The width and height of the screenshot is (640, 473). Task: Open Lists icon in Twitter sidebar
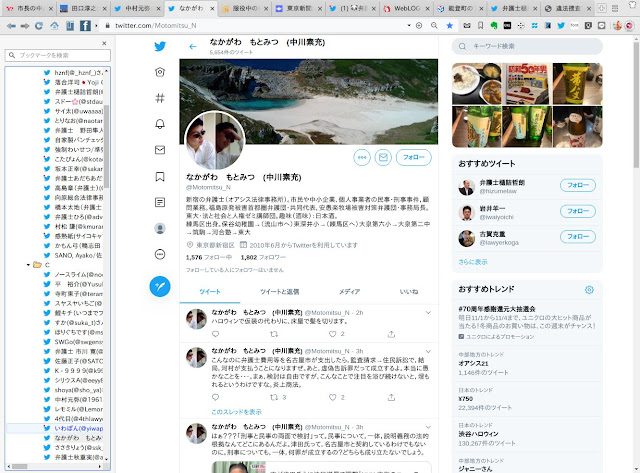pos(160,202)
